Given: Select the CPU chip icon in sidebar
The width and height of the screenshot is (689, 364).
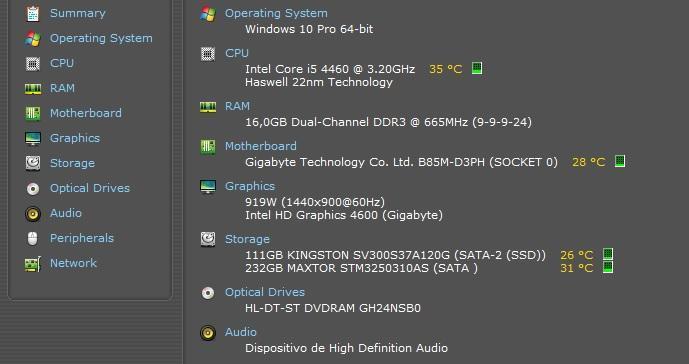Looking at the screenshot, I should [33, 63].
